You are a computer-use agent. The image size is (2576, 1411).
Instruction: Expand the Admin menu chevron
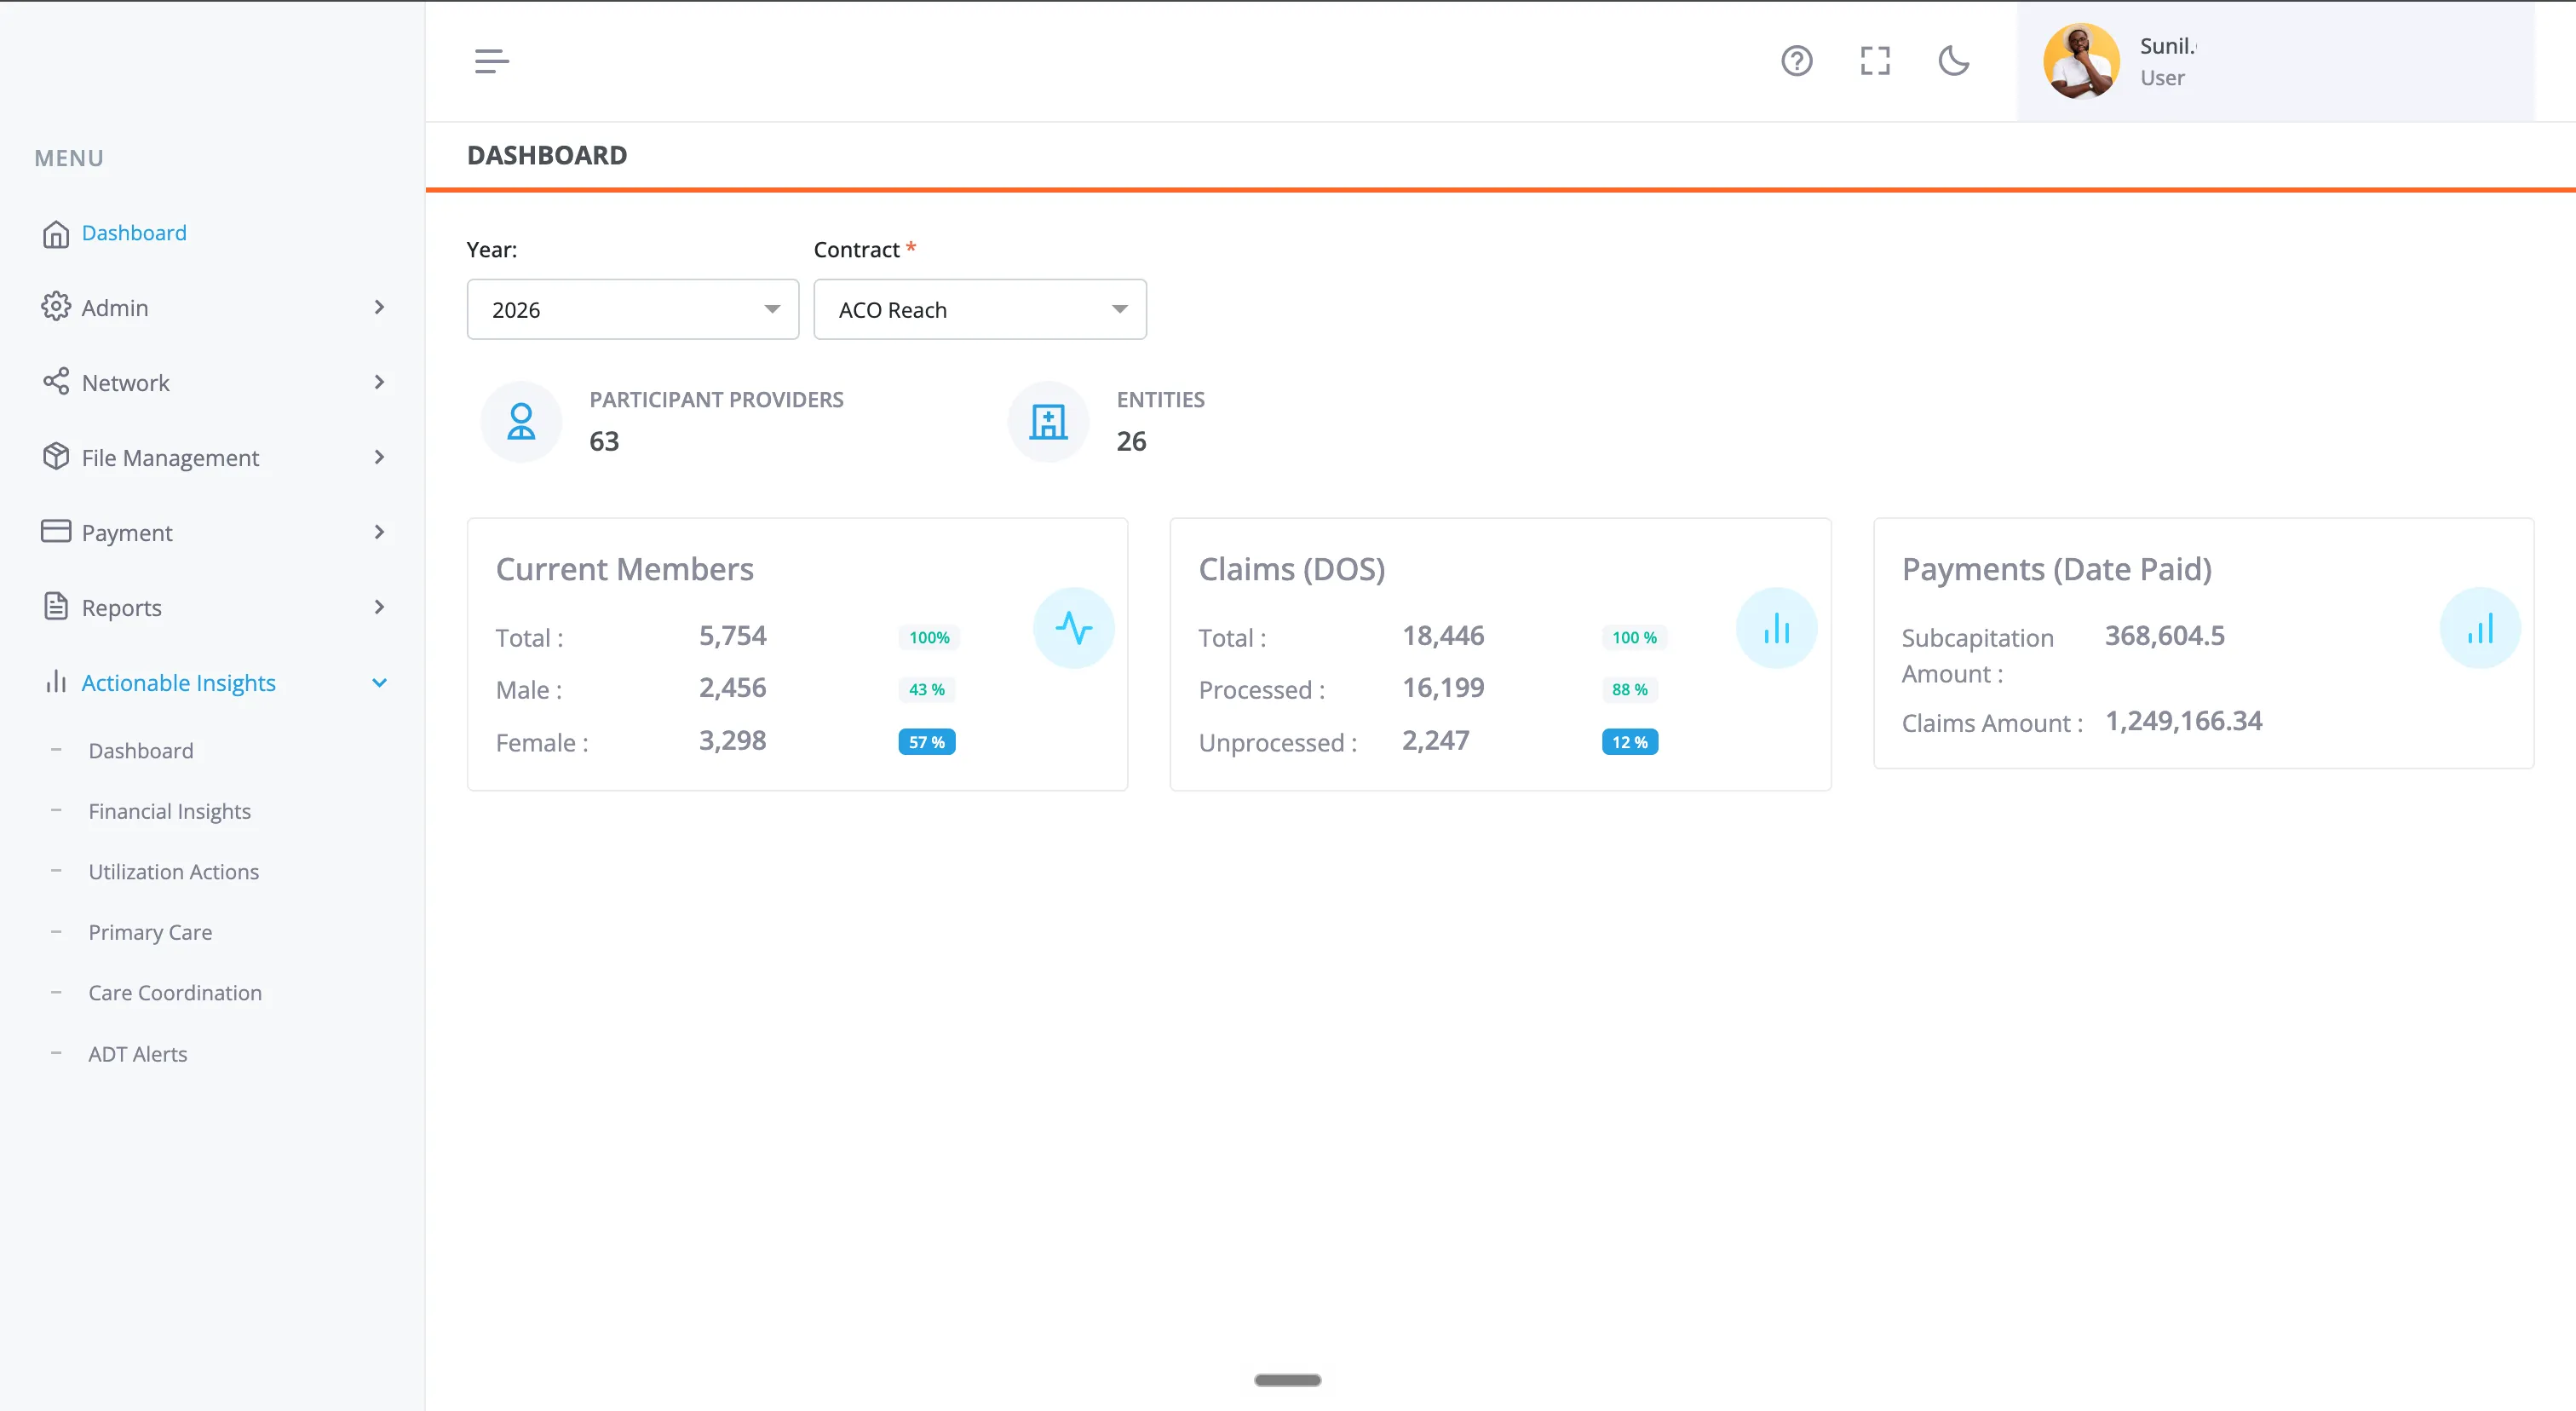click(x=379, y=307)
